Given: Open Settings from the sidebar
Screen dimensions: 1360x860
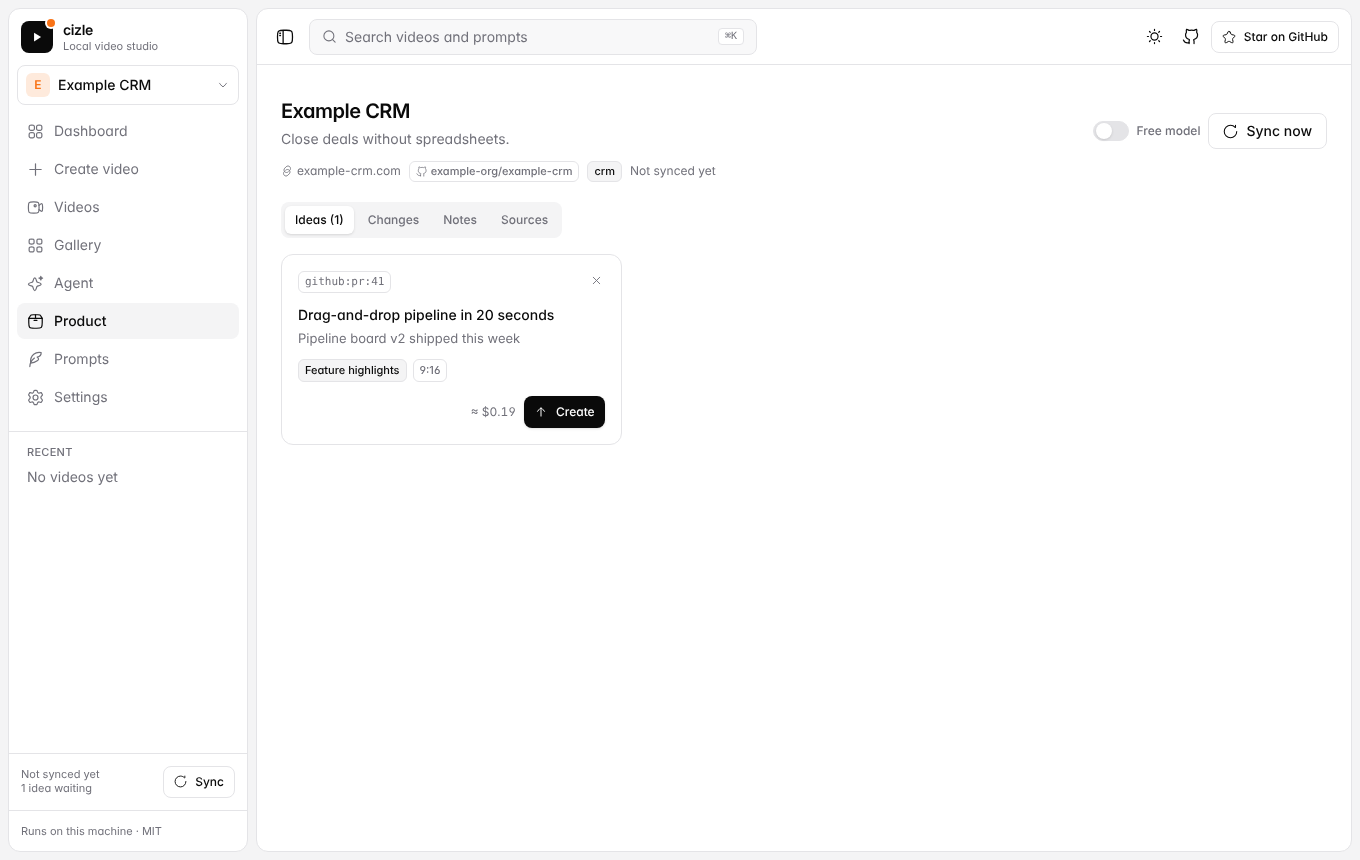Looking at the screenshot, I should click(128, 397).
